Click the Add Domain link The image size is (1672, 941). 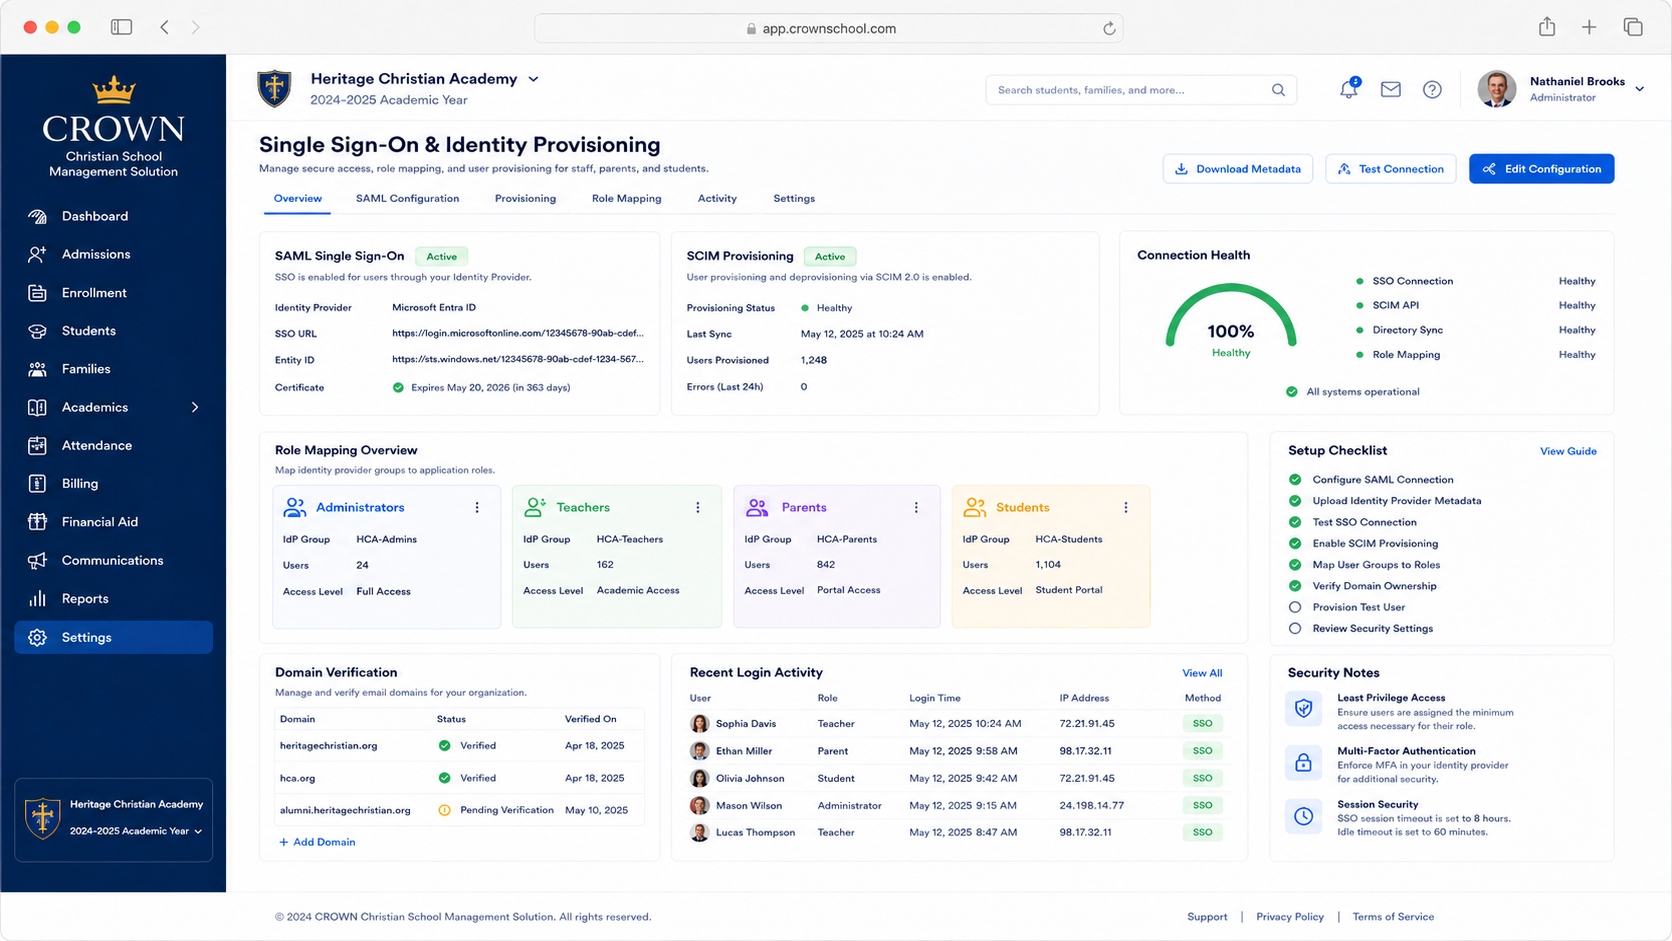click(x=317, y=842)
